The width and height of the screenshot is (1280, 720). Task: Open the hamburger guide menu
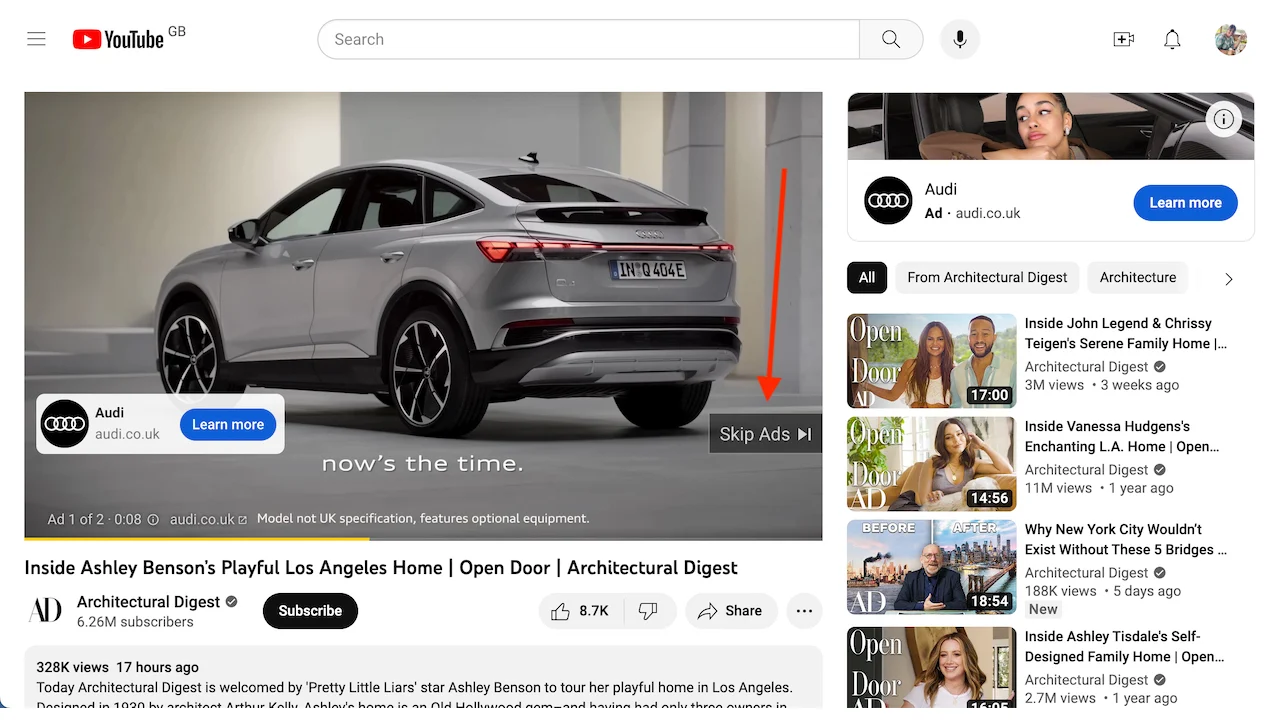[37, 39]
